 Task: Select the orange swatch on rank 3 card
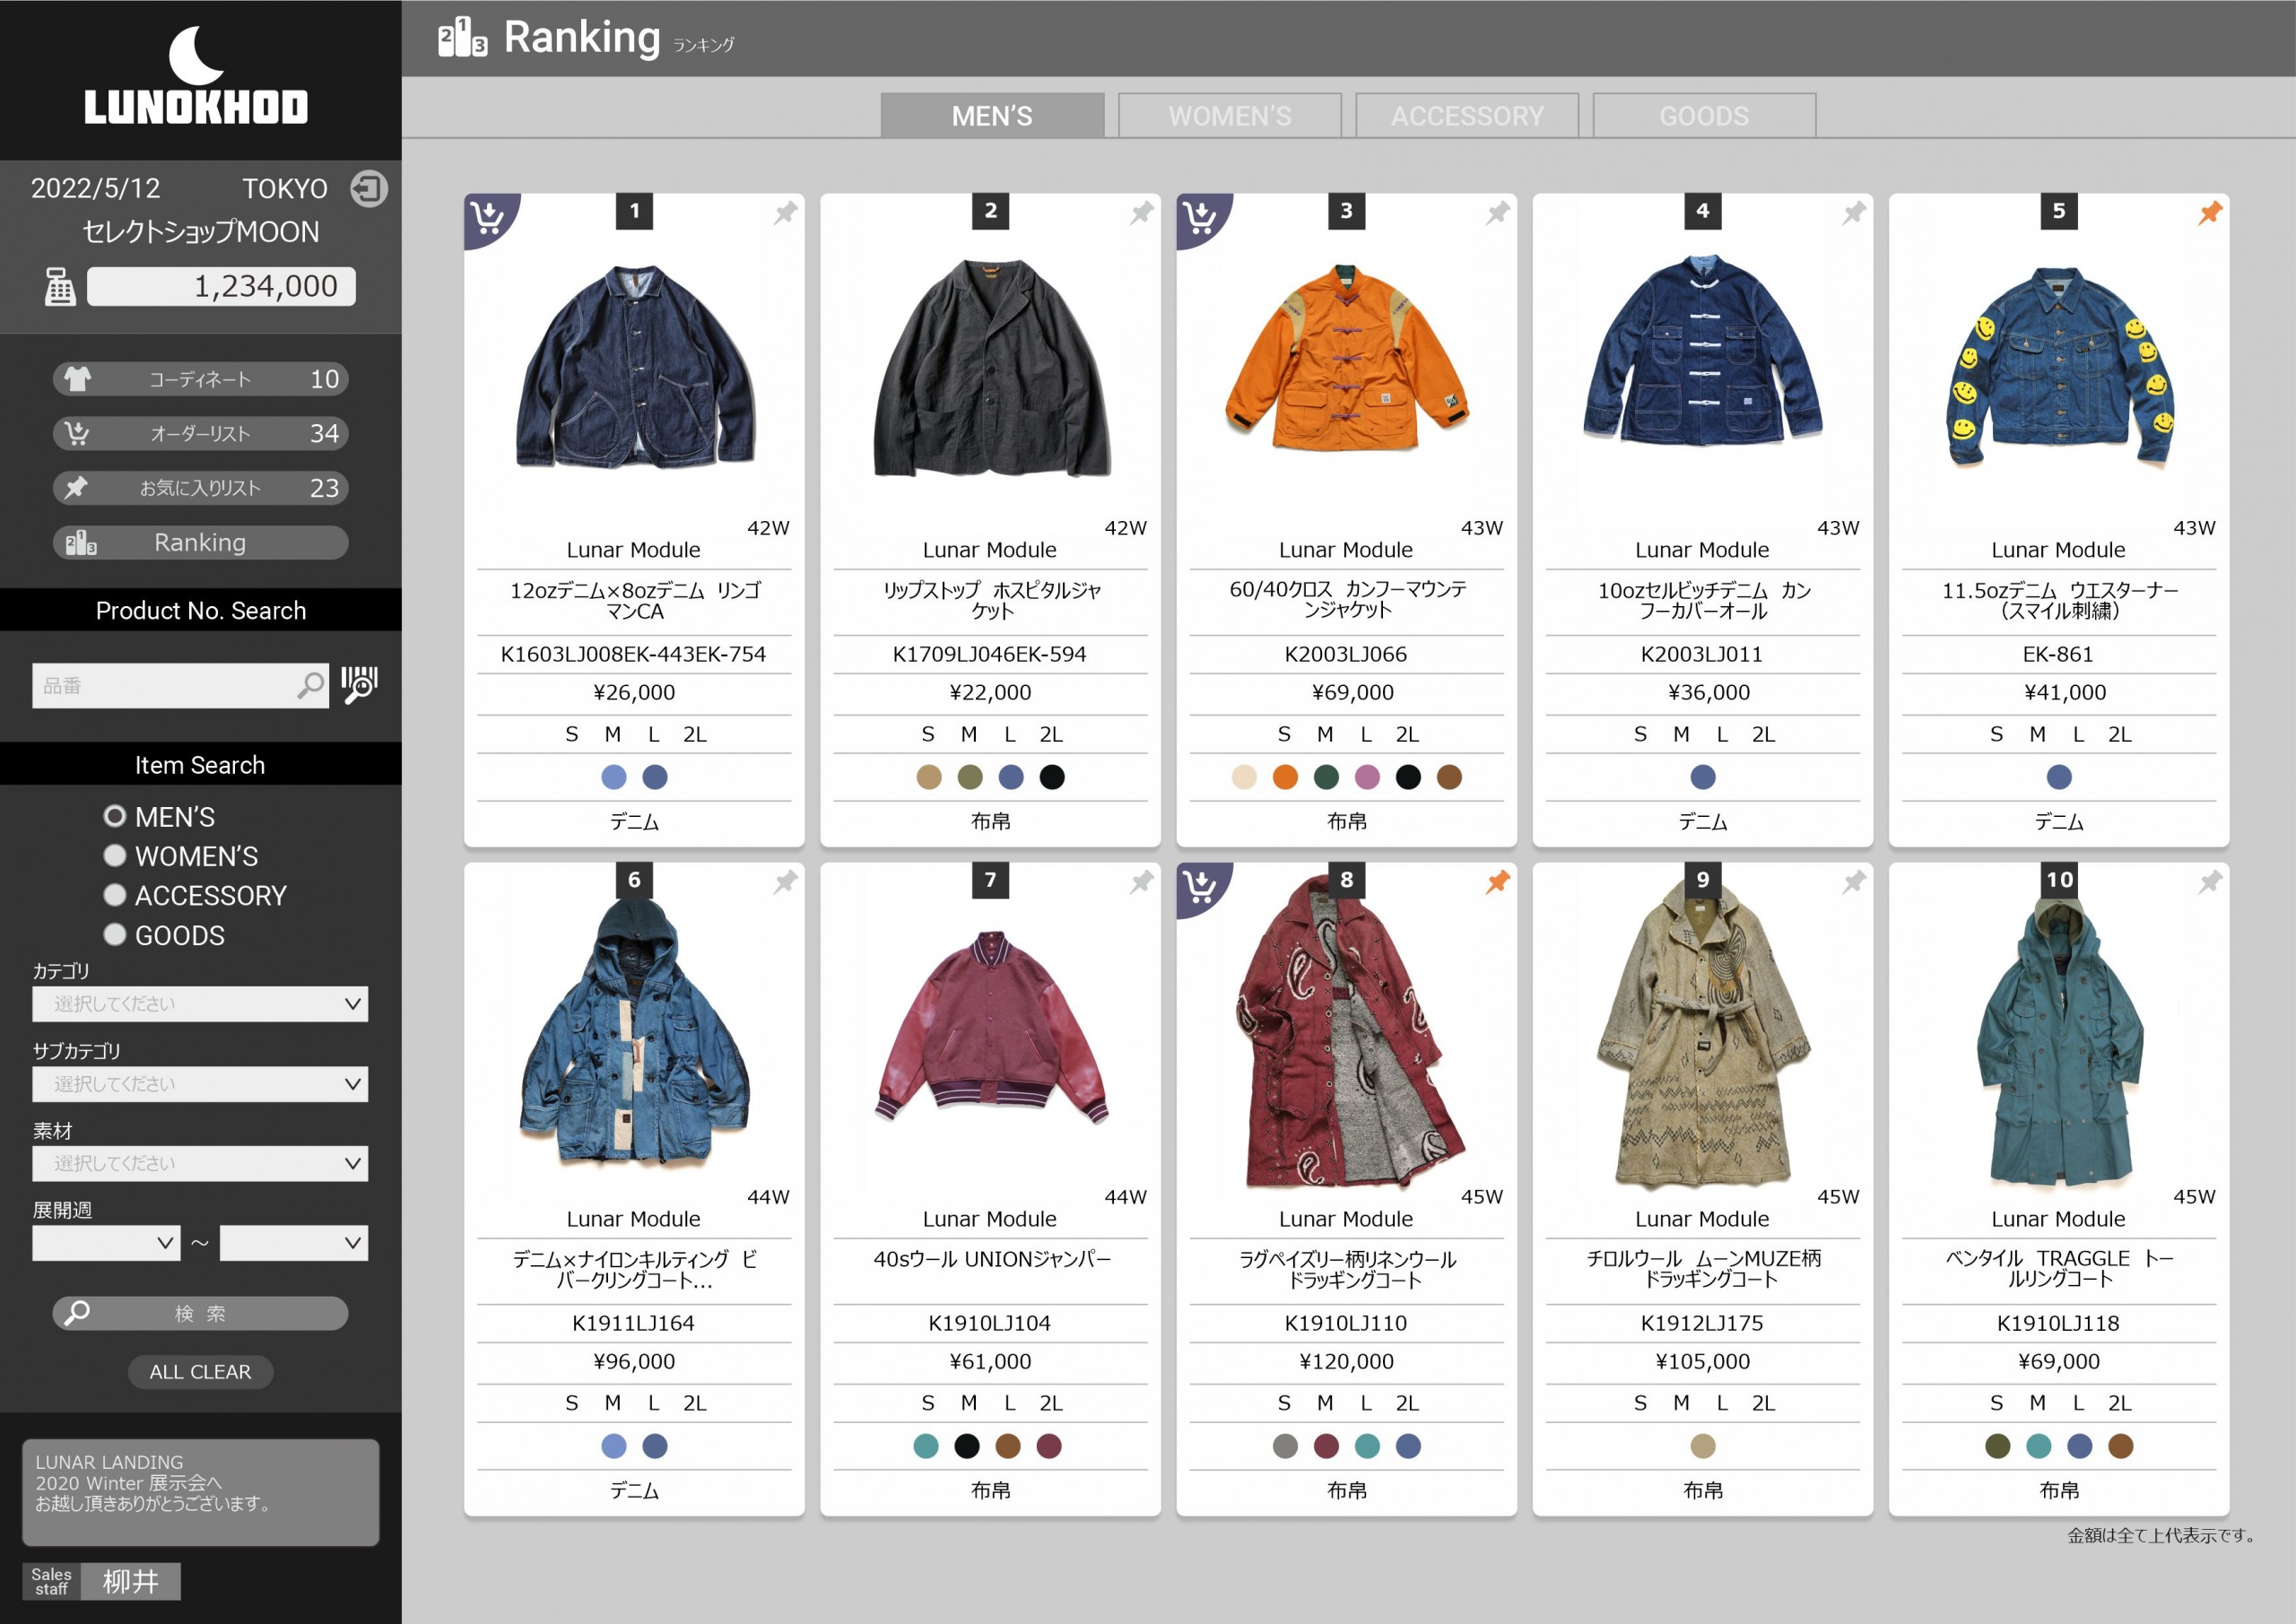click(x=1285, y=777)
